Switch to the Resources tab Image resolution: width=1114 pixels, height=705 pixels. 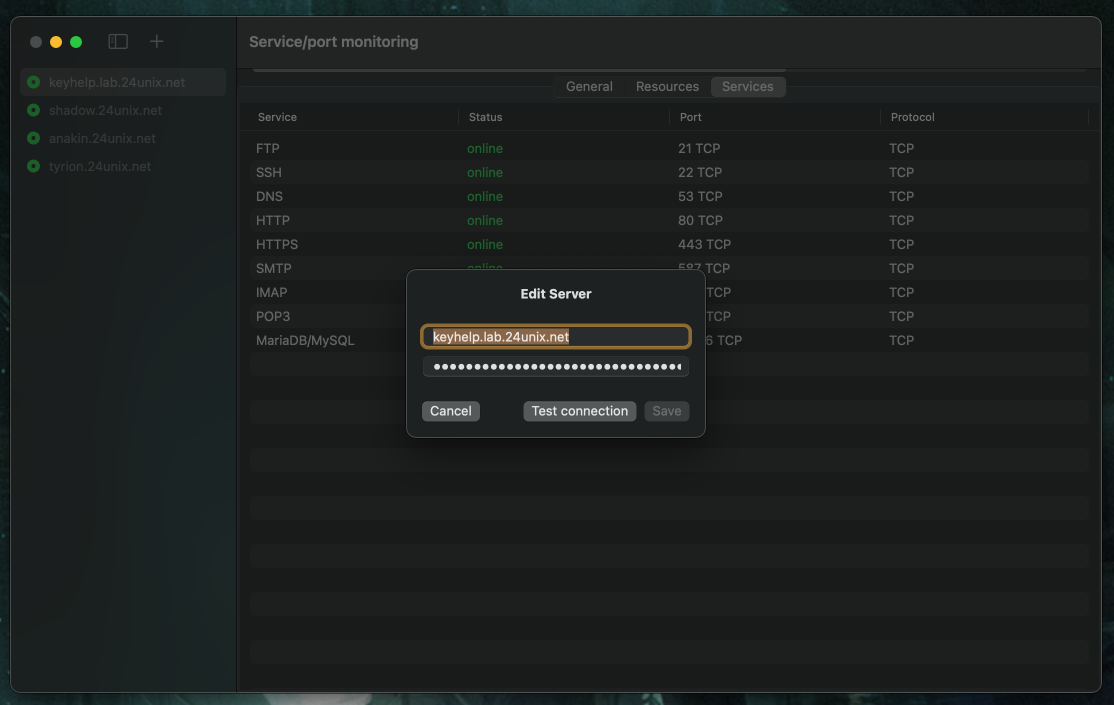click(x=667, y=87)
